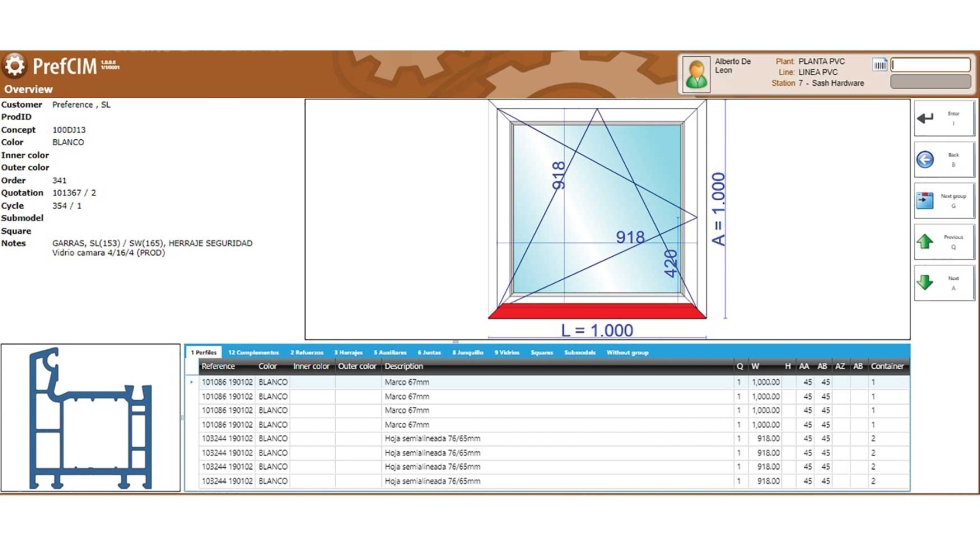
Task: Select the 9 Vidrios tab
Action: pyautogui.click(x=507, y=353)
